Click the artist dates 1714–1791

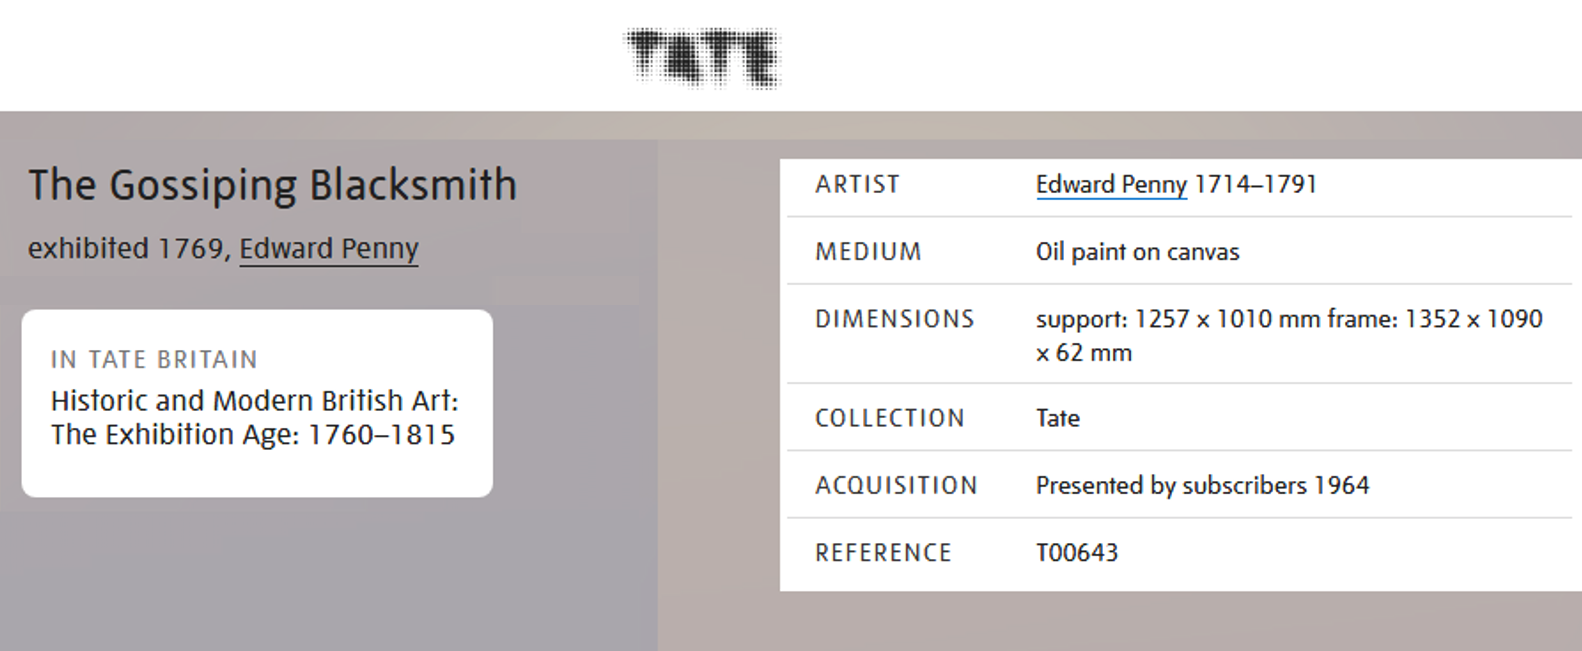pyautogui.click(x=1255, y=184)
